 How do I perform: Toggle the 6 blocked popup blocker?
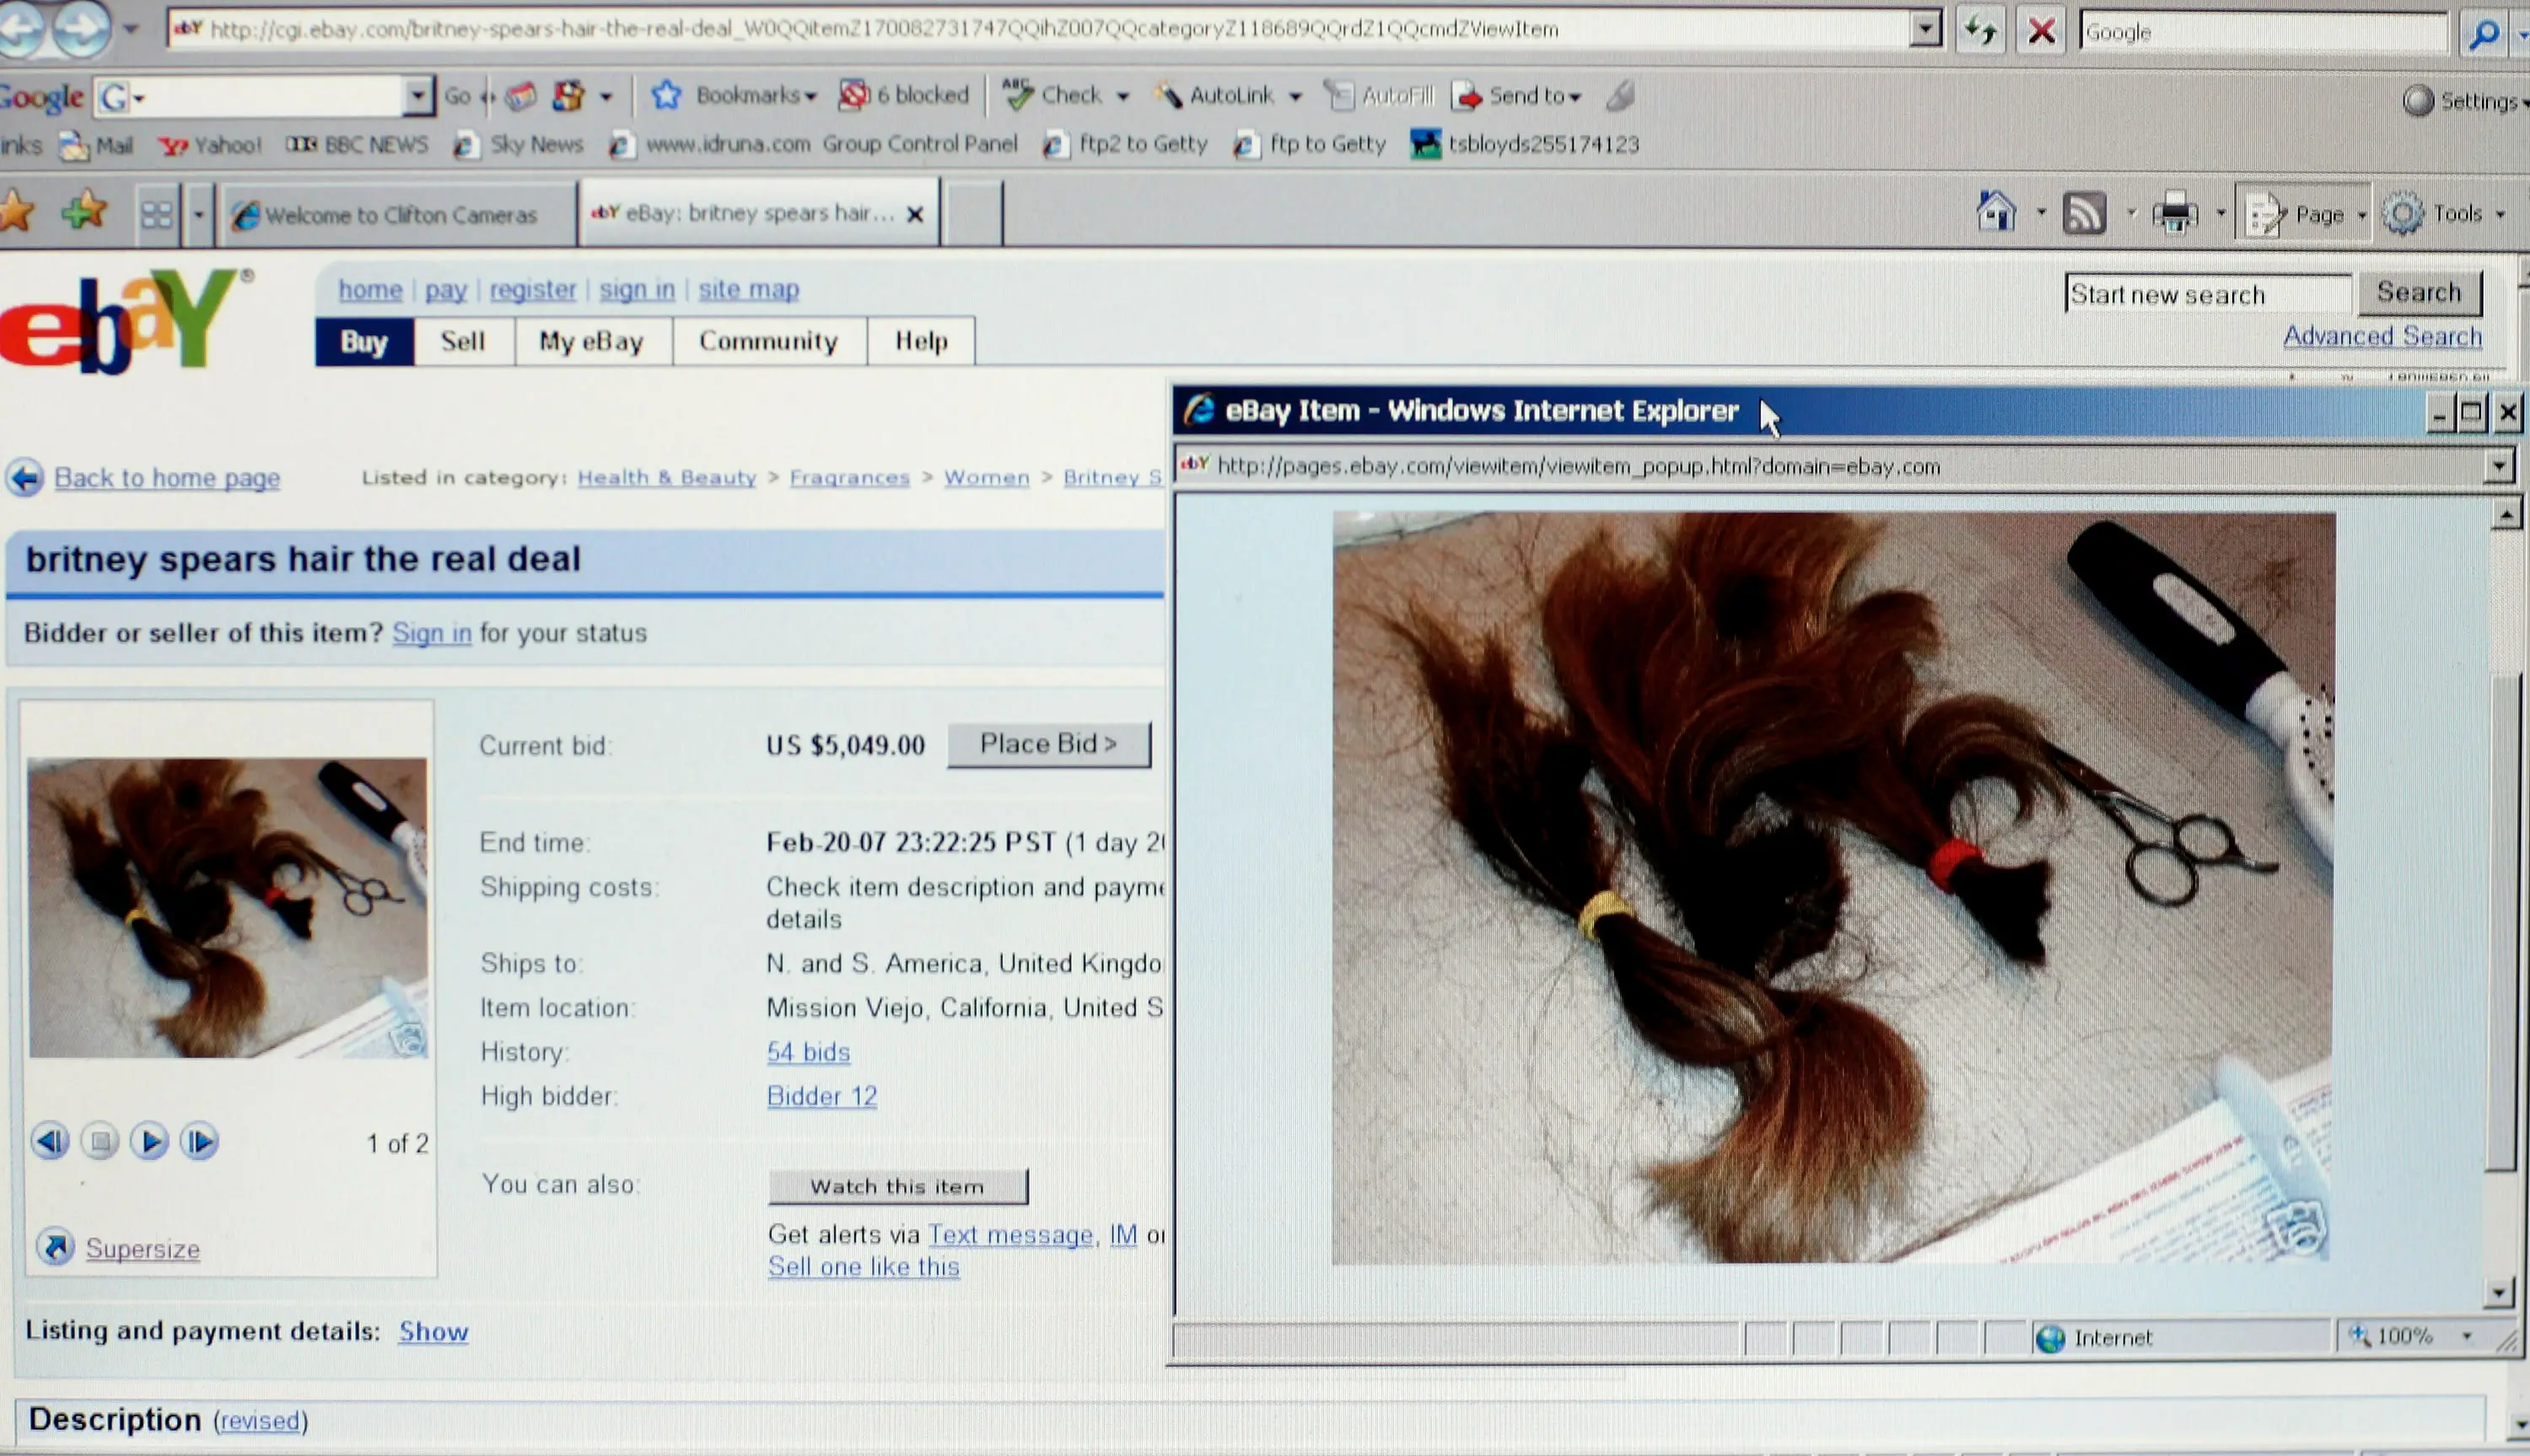point(905,95)
